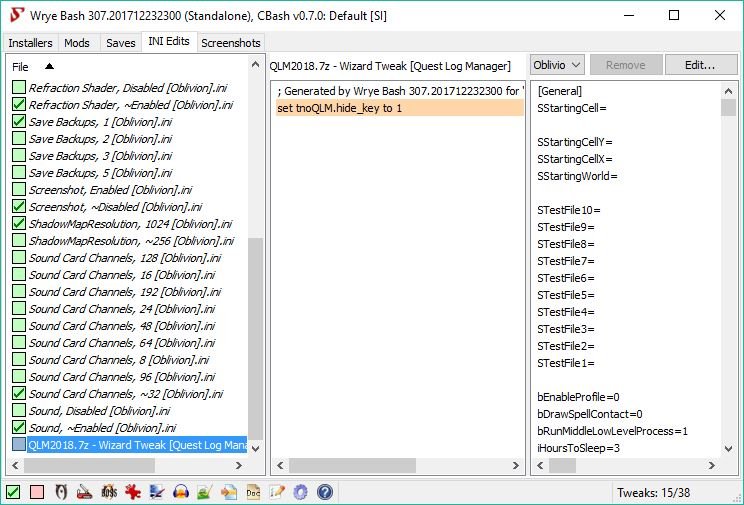The image size is (744, 505).
Task: Open the Saves tab
Action: [121, 43]
